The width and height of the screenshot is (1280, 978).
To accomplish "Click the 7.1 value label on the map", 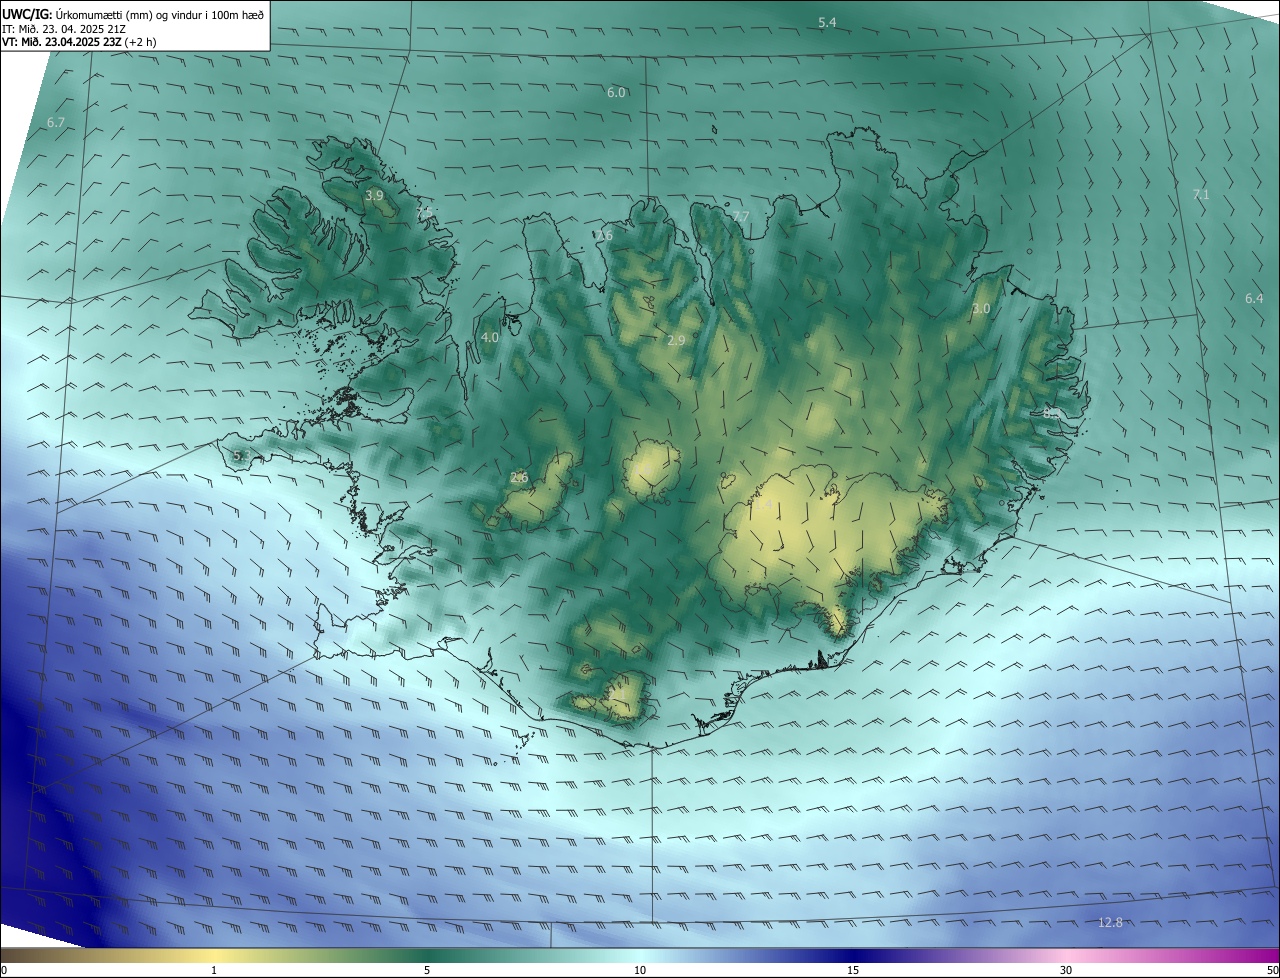I will [x=1201, y=194].
